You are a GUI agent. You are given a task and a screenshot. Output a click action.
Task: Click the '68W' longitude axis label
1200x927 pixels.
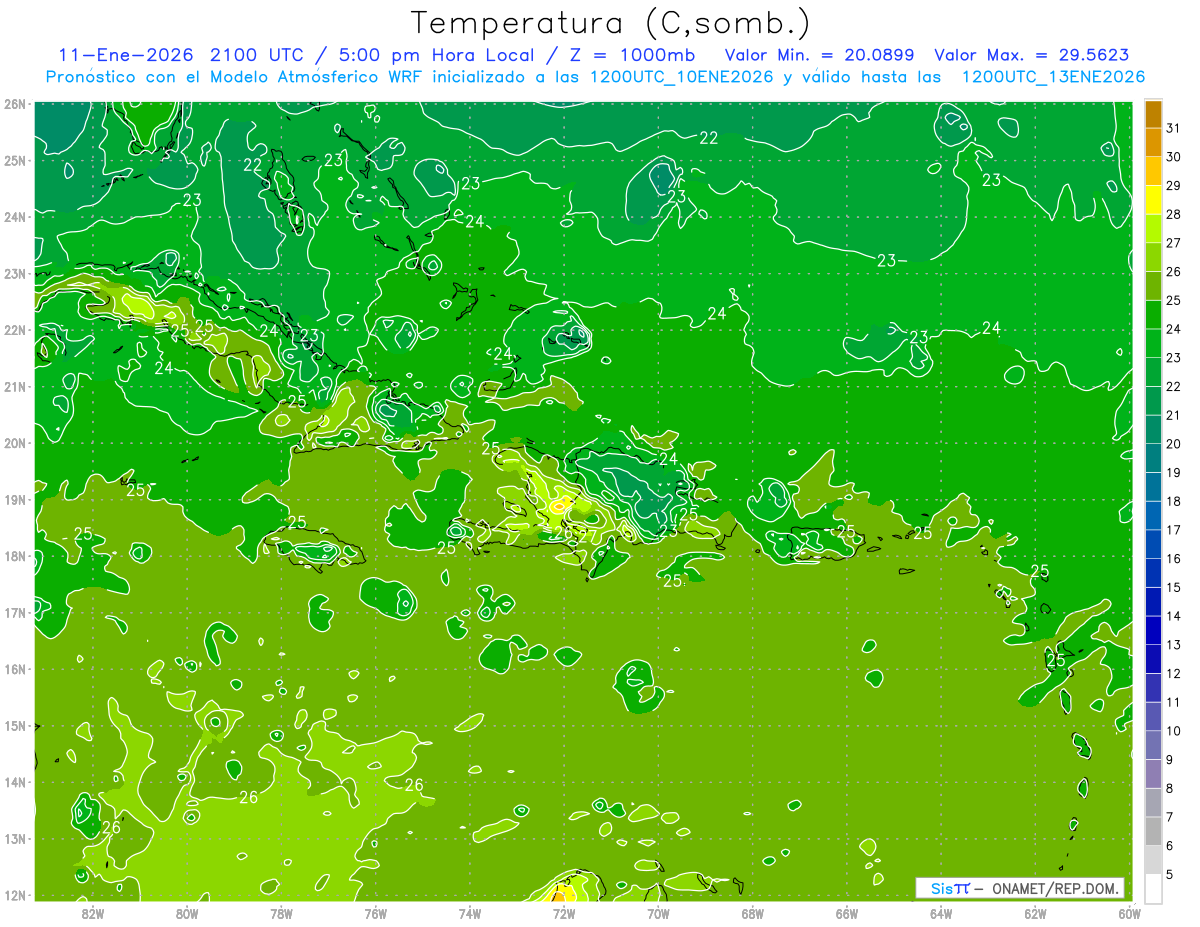[752, 913]
